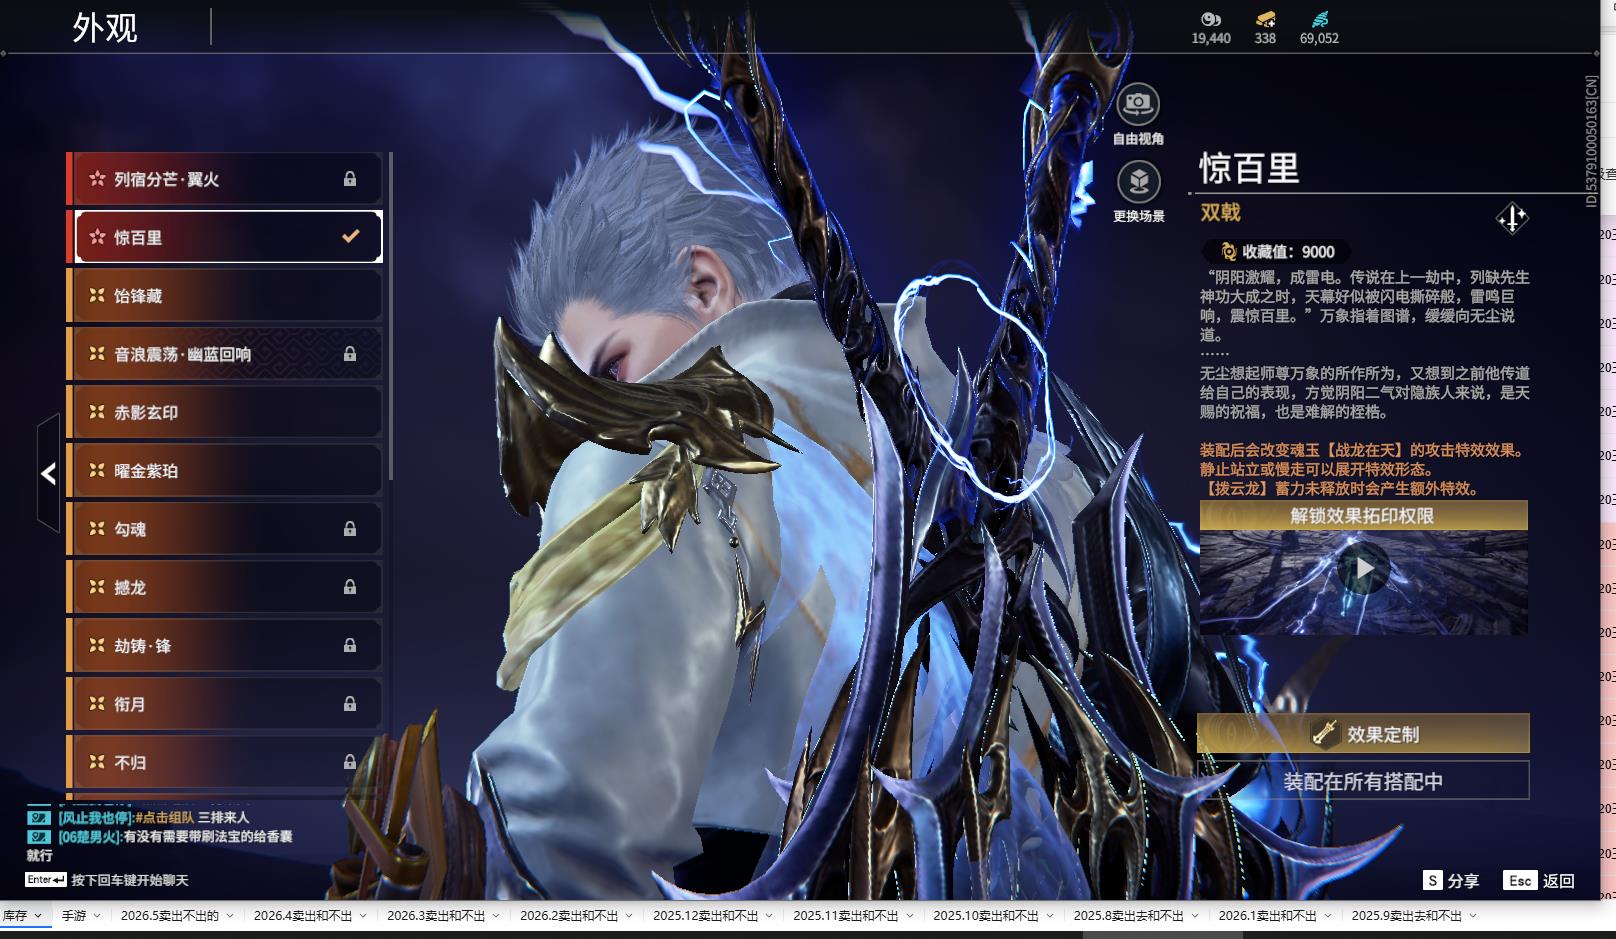Click the lock icon on 勾魂 row
This screenshot has width=1616, height=939.
pyautogui.click(x=350, y=529)
